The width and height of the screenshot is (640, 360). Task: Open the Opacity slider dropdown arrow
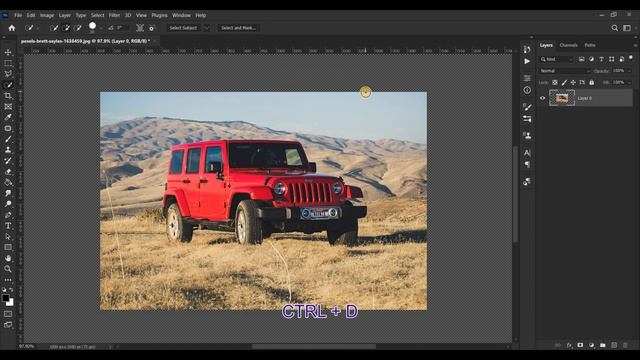pyautogui.click(x=629, y=71)
